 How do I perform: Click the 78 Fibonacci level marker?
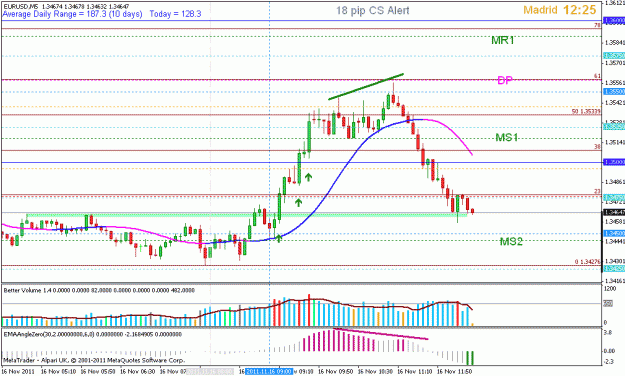pyautogui.click(x=597, y=25)
